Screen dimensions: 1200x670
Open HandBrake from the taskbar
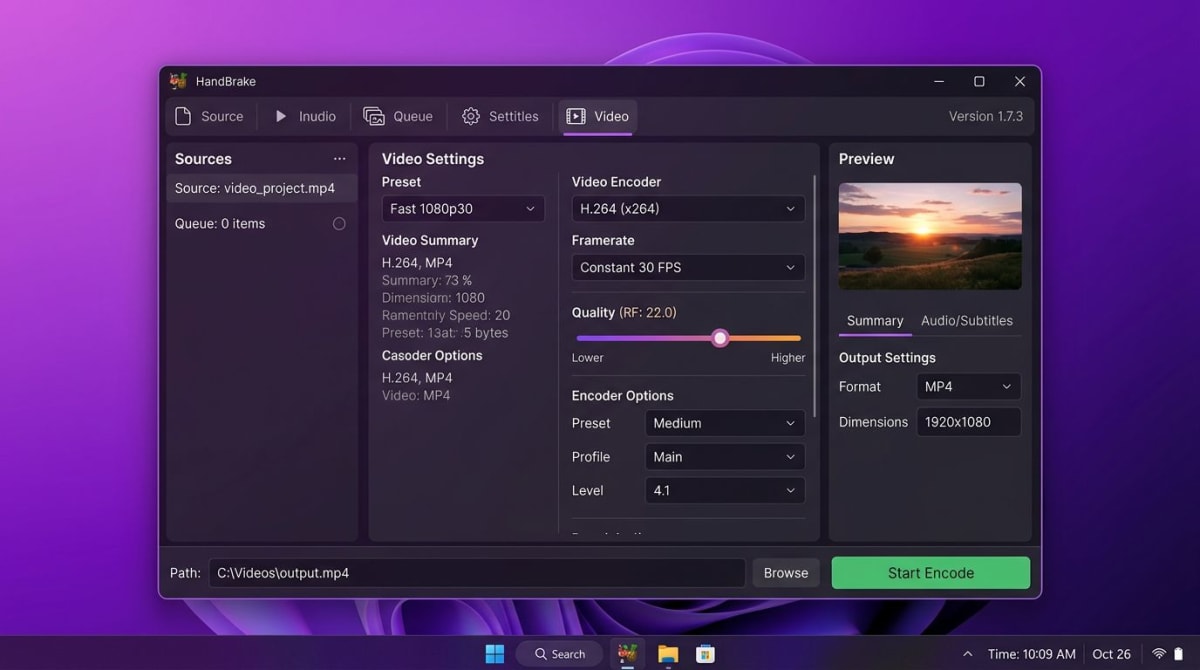tap(628, 654)
